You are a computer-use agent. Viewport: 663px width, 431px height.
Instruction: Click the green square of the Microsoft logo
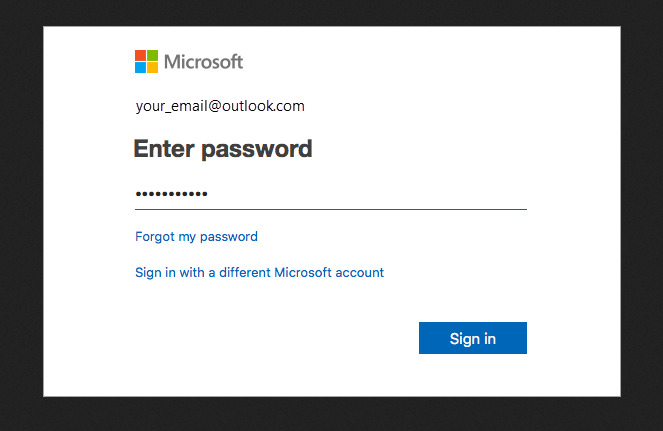[x=153, y=55]
